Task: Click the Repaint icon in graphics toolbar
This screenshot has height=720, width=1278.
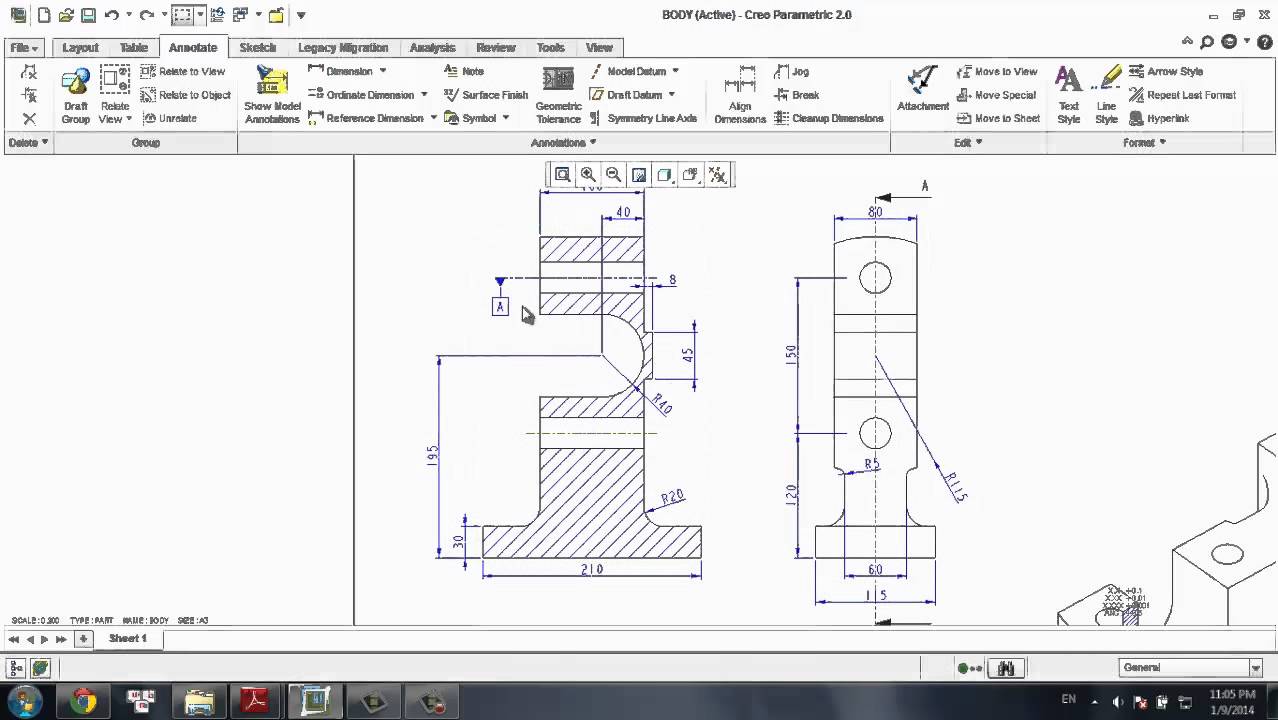Action: (x=639, y=175)
